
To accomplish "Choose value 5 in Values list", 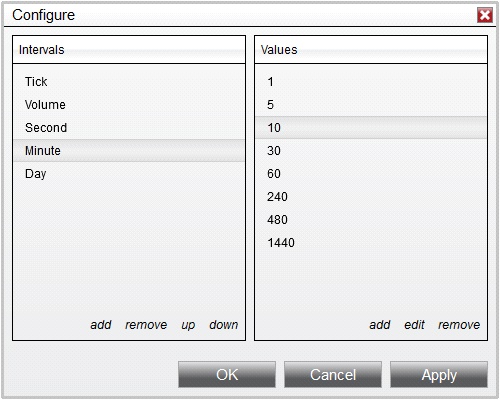I will [x=371, y=105].
